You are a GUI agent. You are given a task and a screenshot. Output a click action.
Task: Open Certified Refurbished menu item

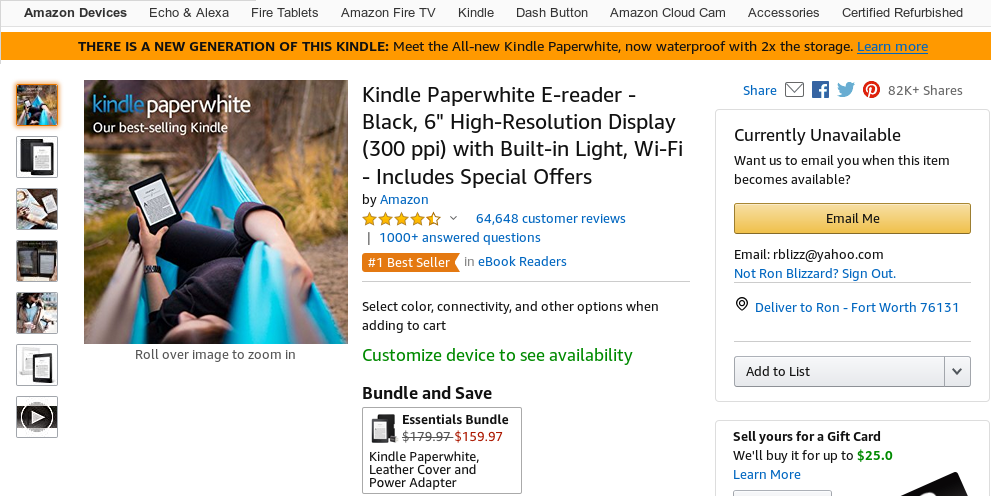coord(902,13)
